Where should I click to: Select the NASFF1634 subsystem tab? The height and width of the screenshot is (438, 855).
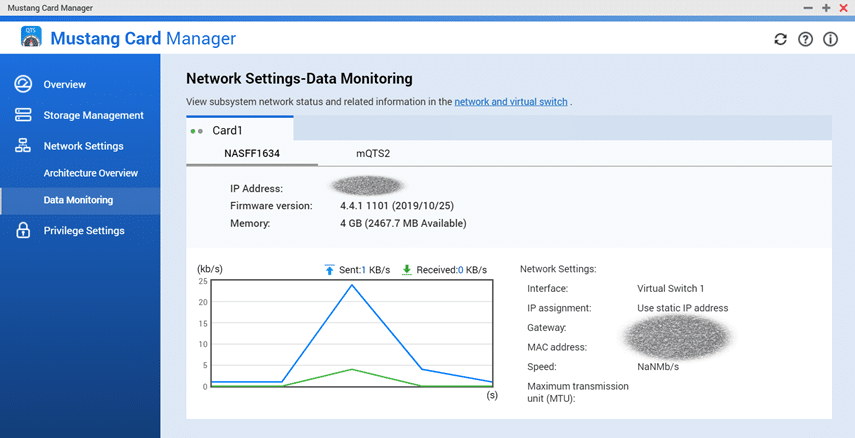252,154
